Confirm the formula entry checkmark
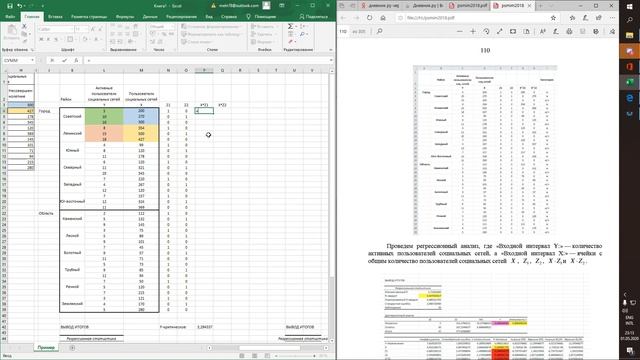Viewport: 640px width, 360px height. point(64,60)
